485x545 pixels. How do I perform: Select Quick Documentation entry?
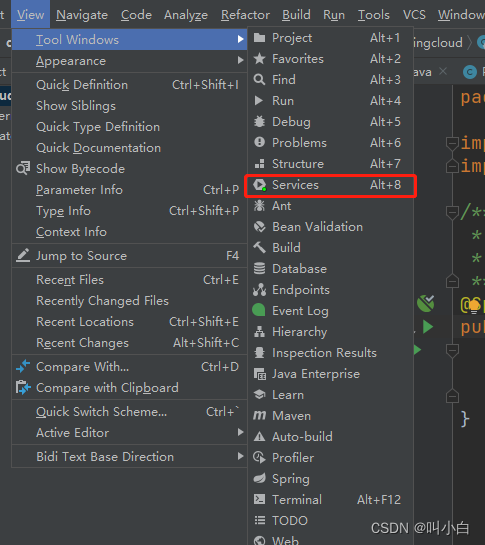click(129, 148)
